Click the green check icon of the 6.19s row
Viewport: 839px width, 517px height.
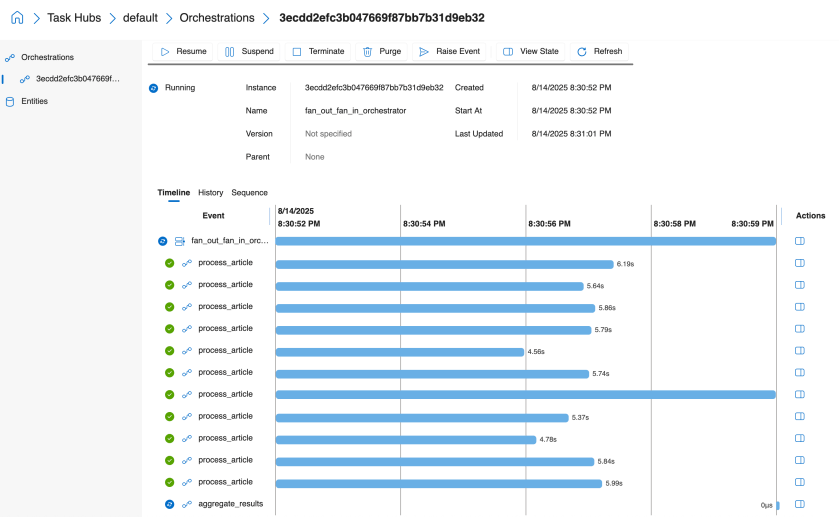[x=170, y=263]
